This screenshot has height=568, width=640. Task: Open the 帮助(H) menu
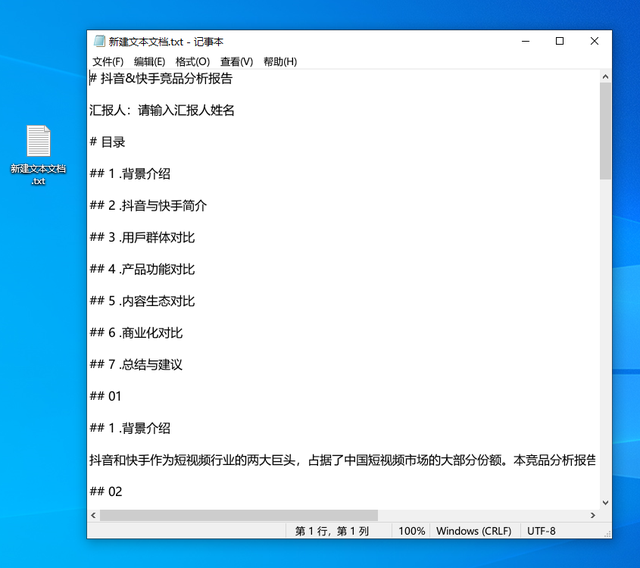280,62
